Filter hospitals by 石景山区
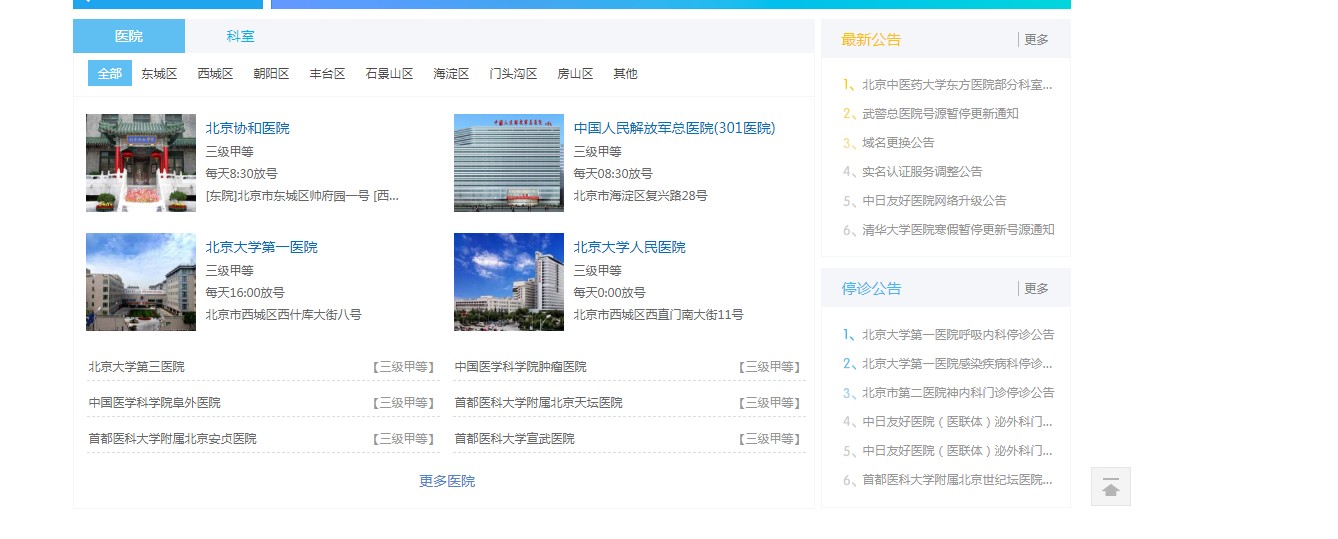The image size is (1338, 539). tap(389, 73)
